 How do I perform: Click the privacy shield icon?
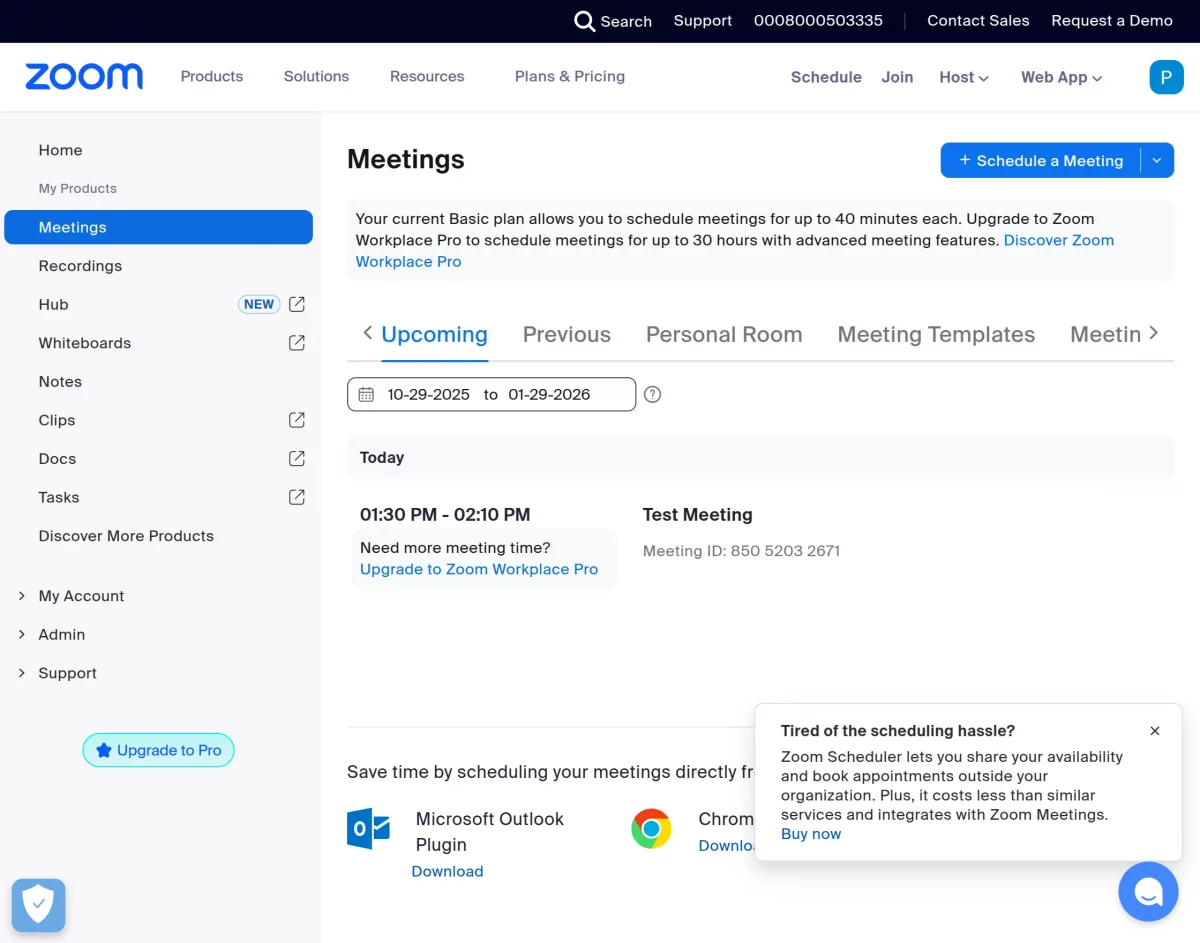(x=38, y=905)
